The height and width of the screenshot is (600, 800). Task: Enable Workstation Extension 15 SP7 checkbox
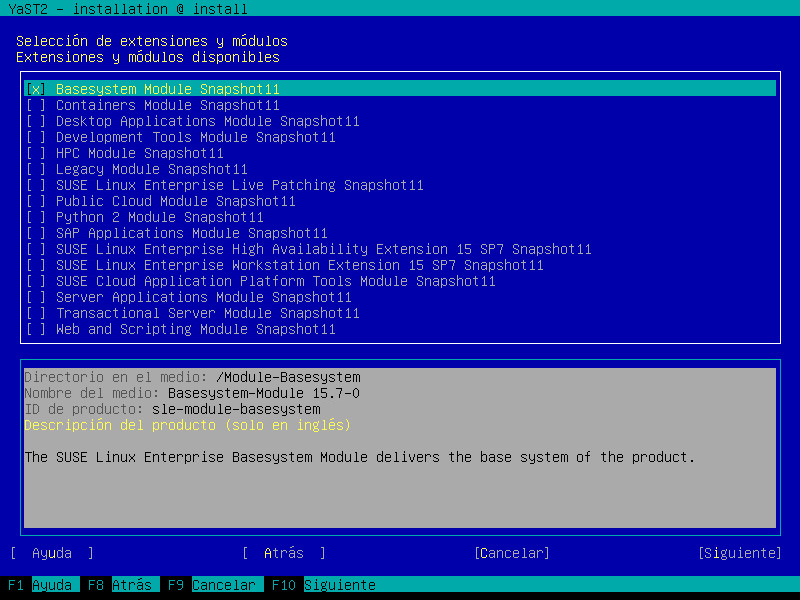tap(36, 265)
